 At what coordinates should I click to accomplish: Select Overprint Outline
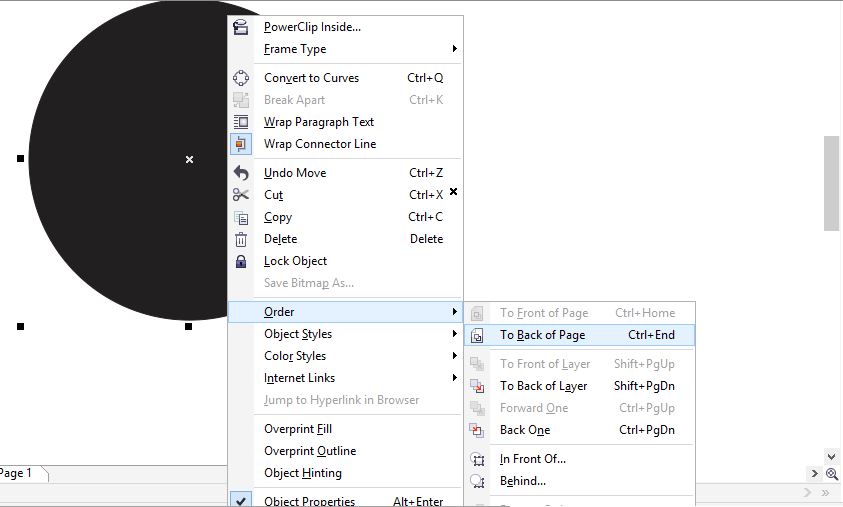click(345, 451)
